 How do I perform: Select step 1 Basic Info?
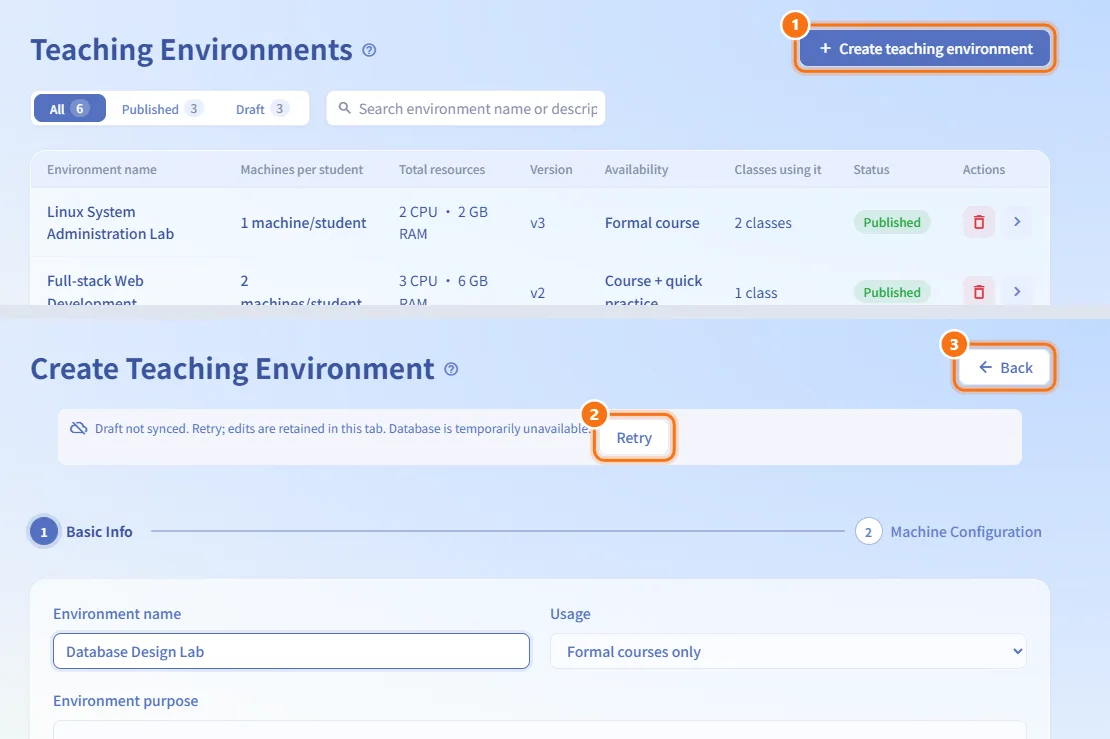(81, 532)
